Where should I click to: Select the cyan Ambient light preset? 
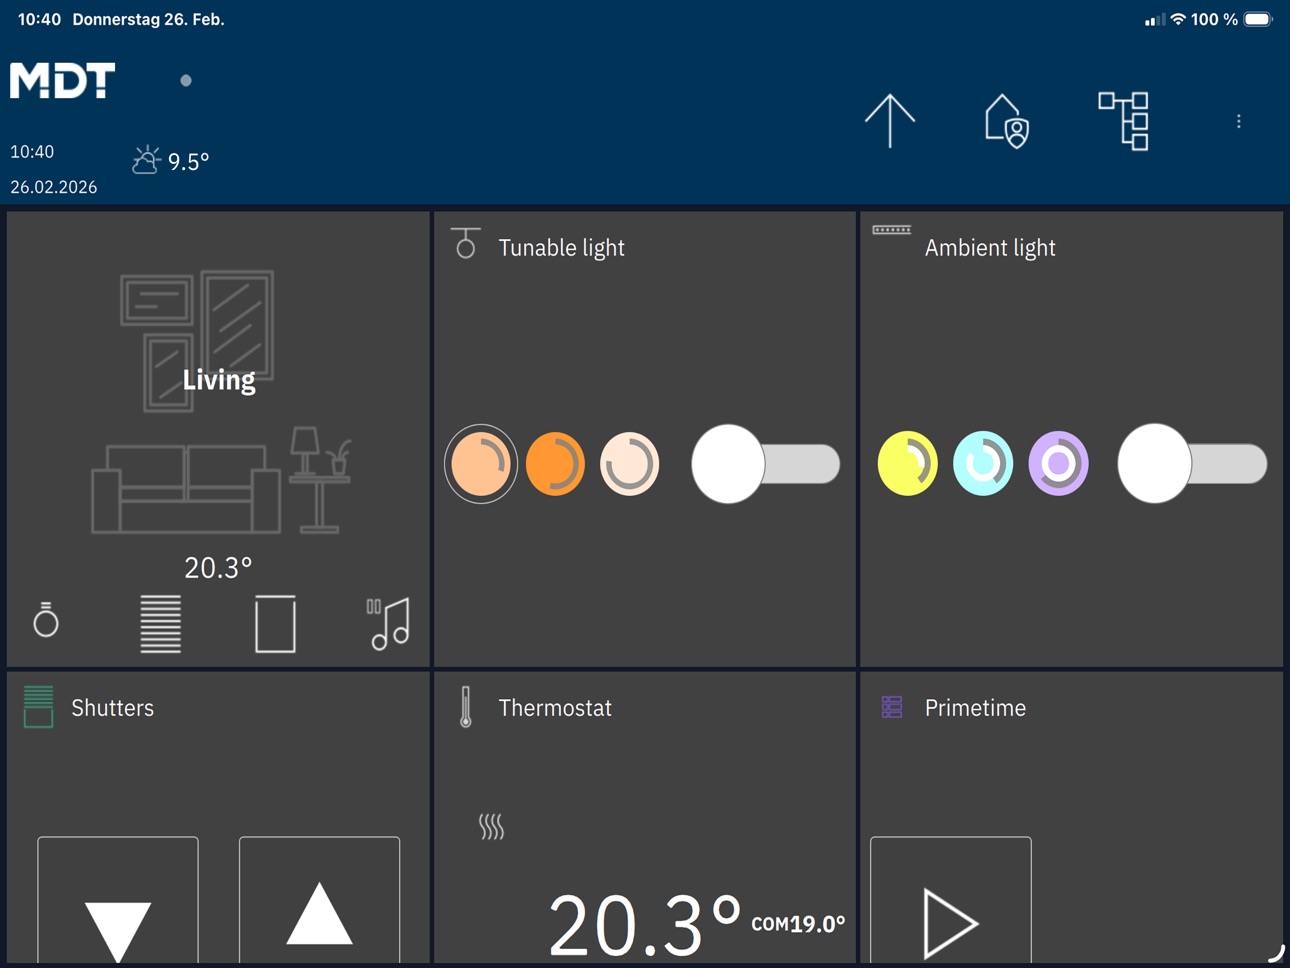click(x=983, y=464)
